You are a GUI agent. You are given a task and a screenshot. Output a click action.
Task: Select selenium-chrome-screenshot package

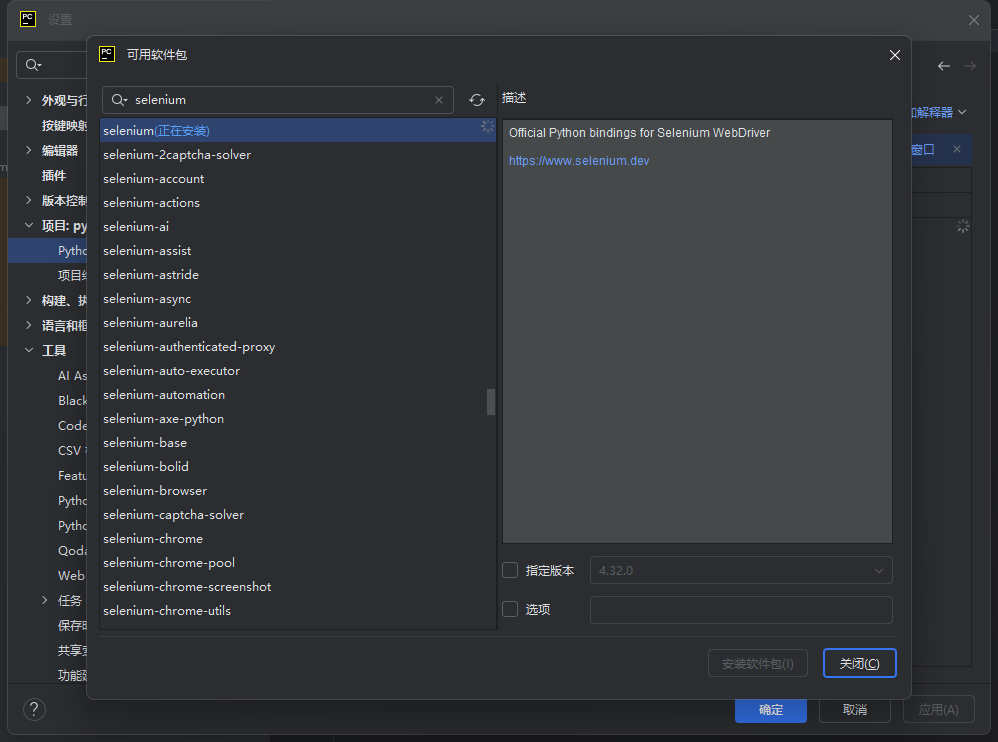pos(297,586)
